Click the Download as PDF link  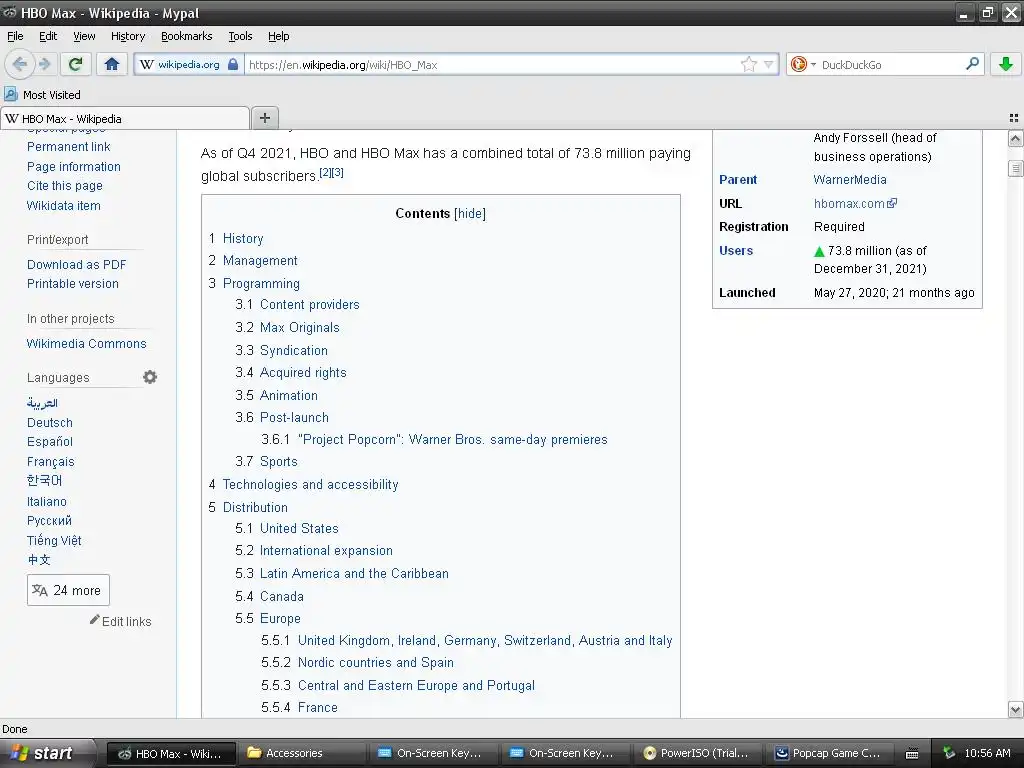tap(76, 264)
